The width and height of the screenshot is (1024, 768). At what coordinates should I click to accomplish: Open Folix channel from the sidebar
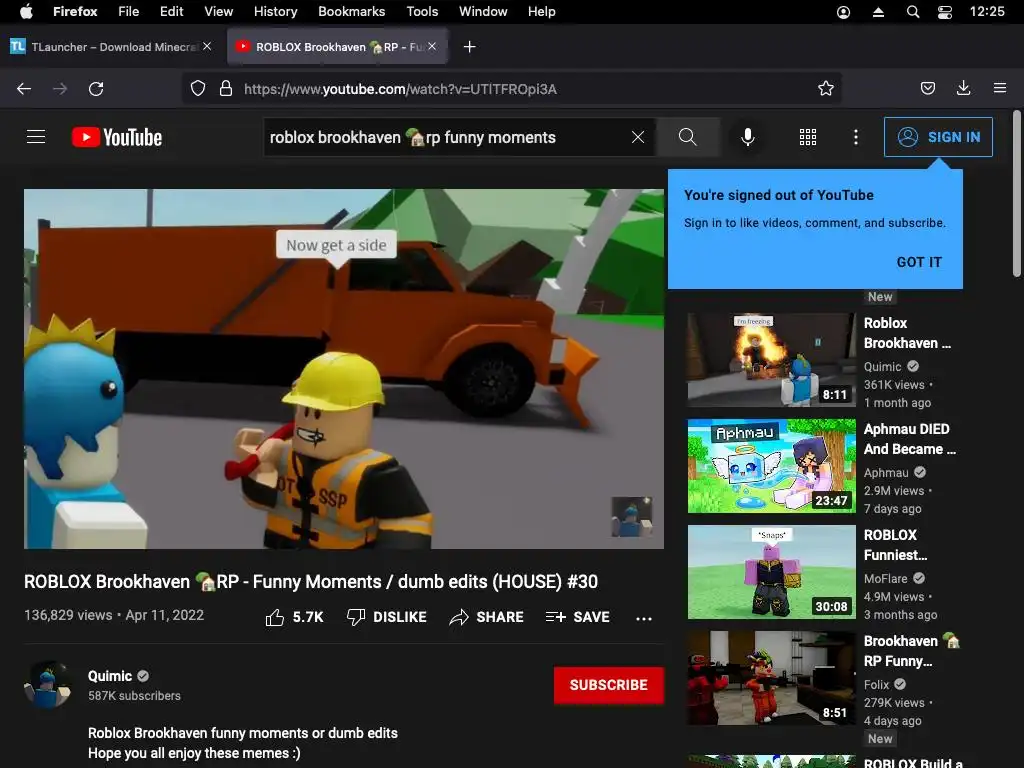(x=876, y=684)
